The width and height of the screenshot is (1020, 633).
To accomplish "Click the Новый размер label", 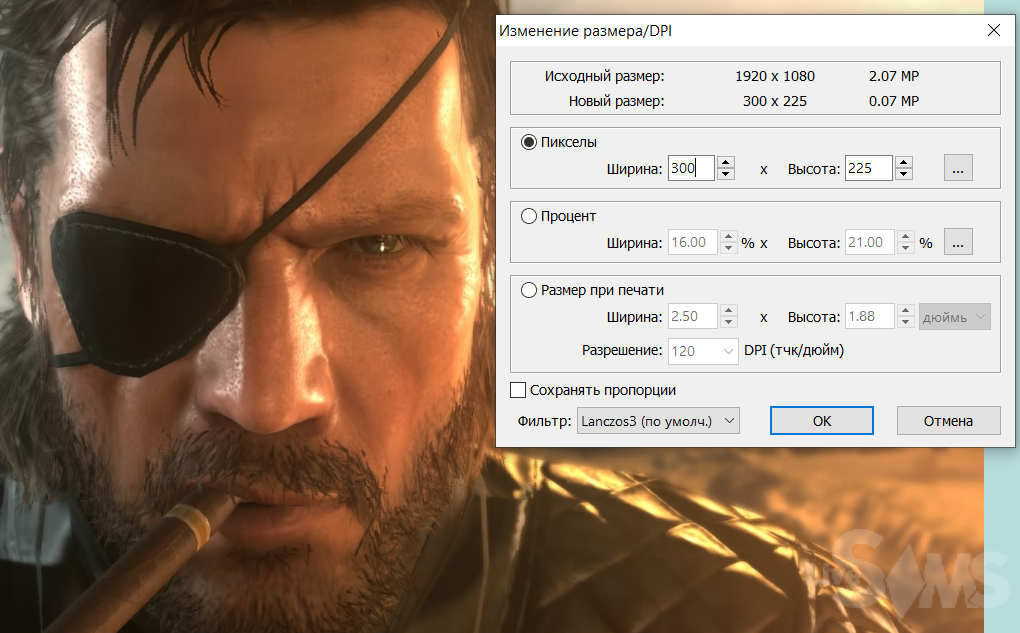I will pyautogui.click(x=617, y=101).
